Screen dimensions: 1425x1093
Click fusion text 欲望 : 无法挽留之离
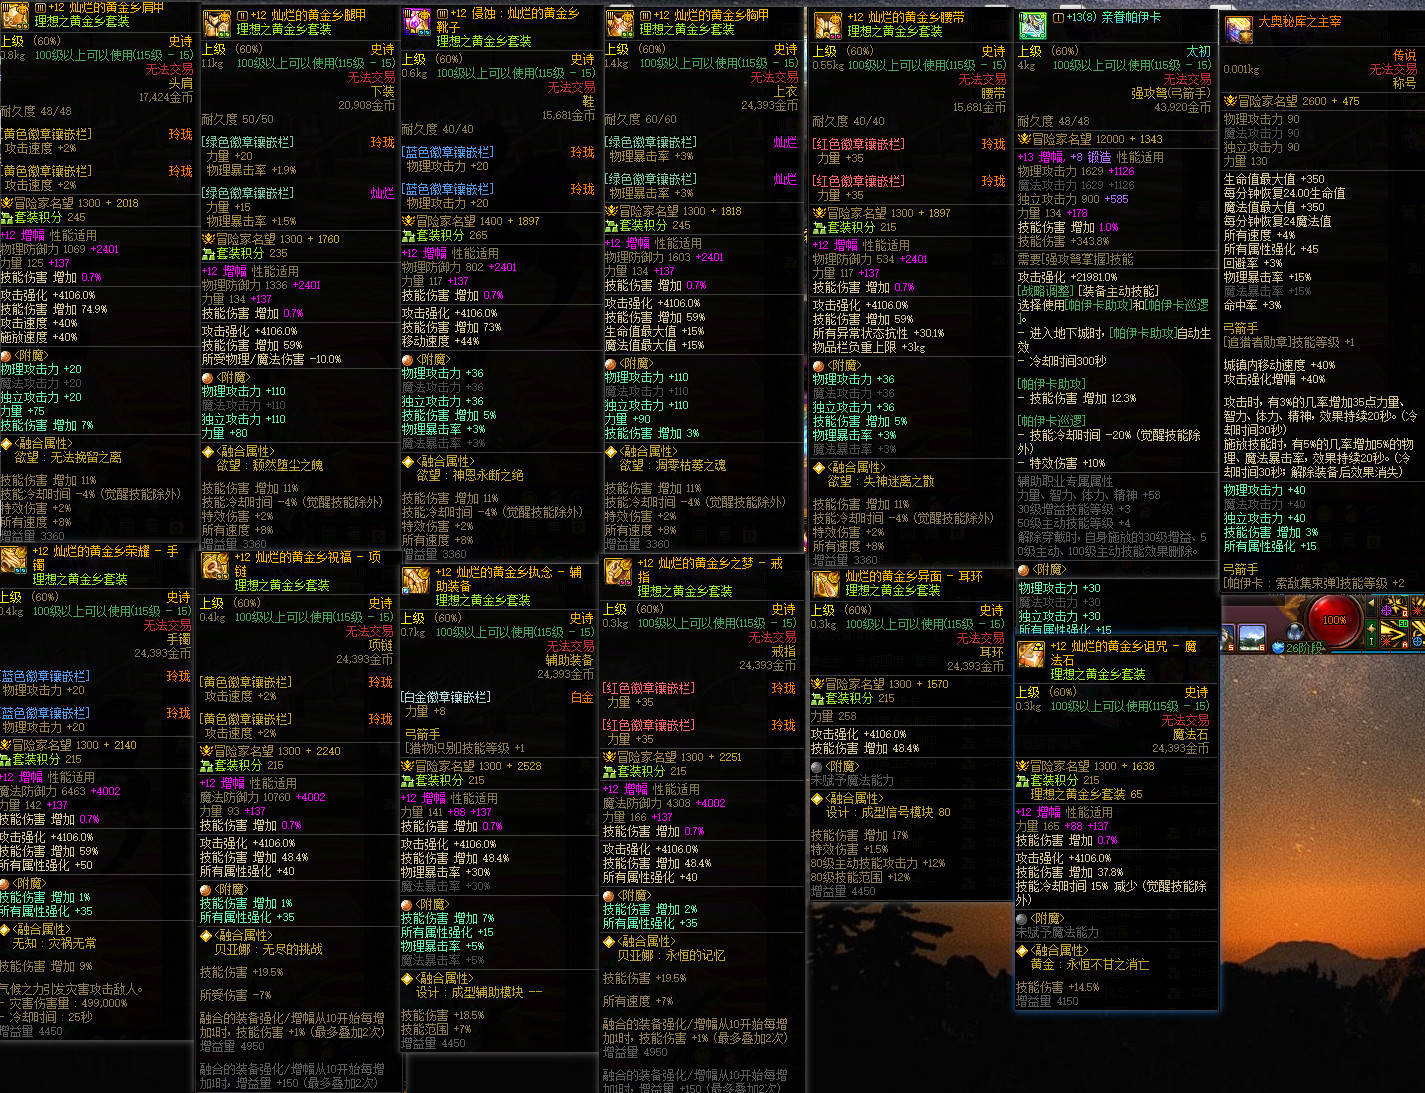tap(68, 457)
